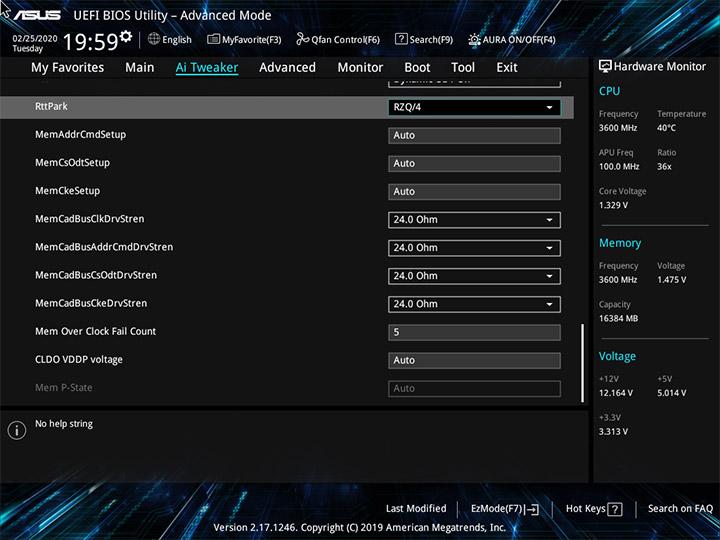Click the +3.3V 3.313 V reading
The height and width of the screenshot is (540, 720).
pos(613,432)
